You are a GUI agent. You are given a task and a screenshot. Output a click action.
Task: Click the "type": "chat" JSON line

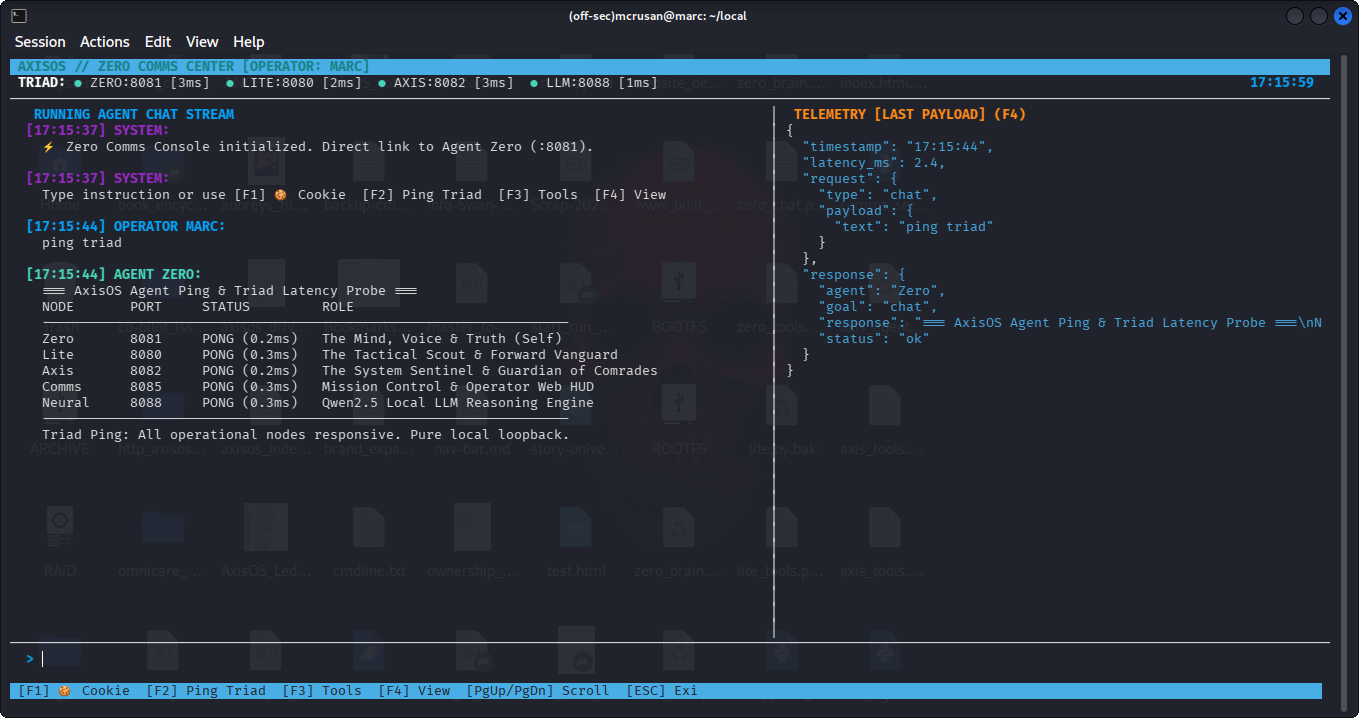click(x=878, y=195)
